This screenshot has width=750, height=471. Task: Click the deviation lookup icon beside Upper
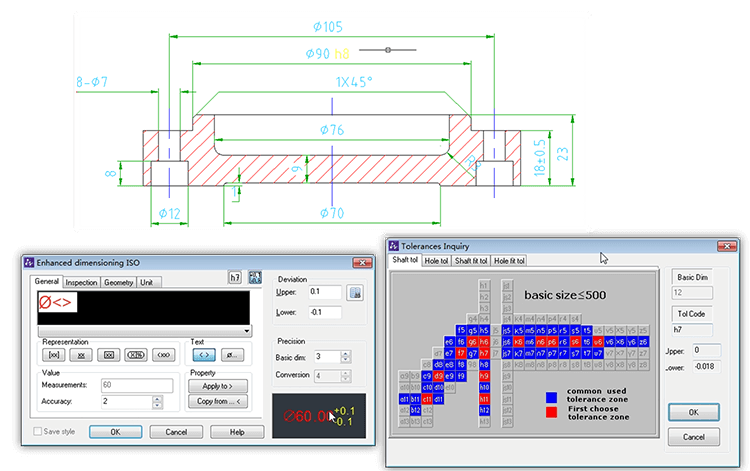[353, 293]
